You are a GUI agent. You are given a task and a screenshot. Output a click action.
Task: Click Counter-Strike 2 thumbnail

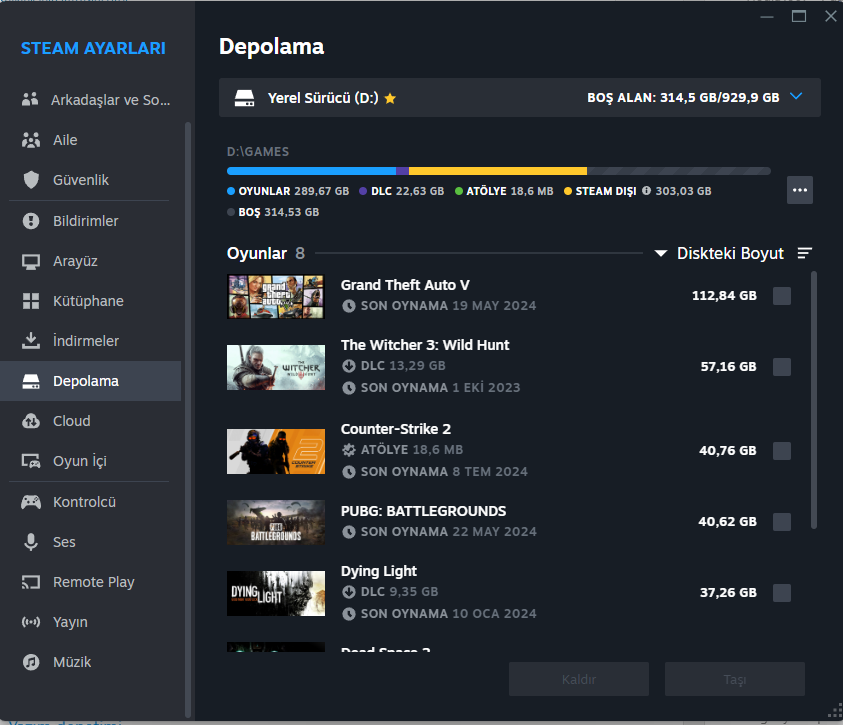(x=276, y=451)
